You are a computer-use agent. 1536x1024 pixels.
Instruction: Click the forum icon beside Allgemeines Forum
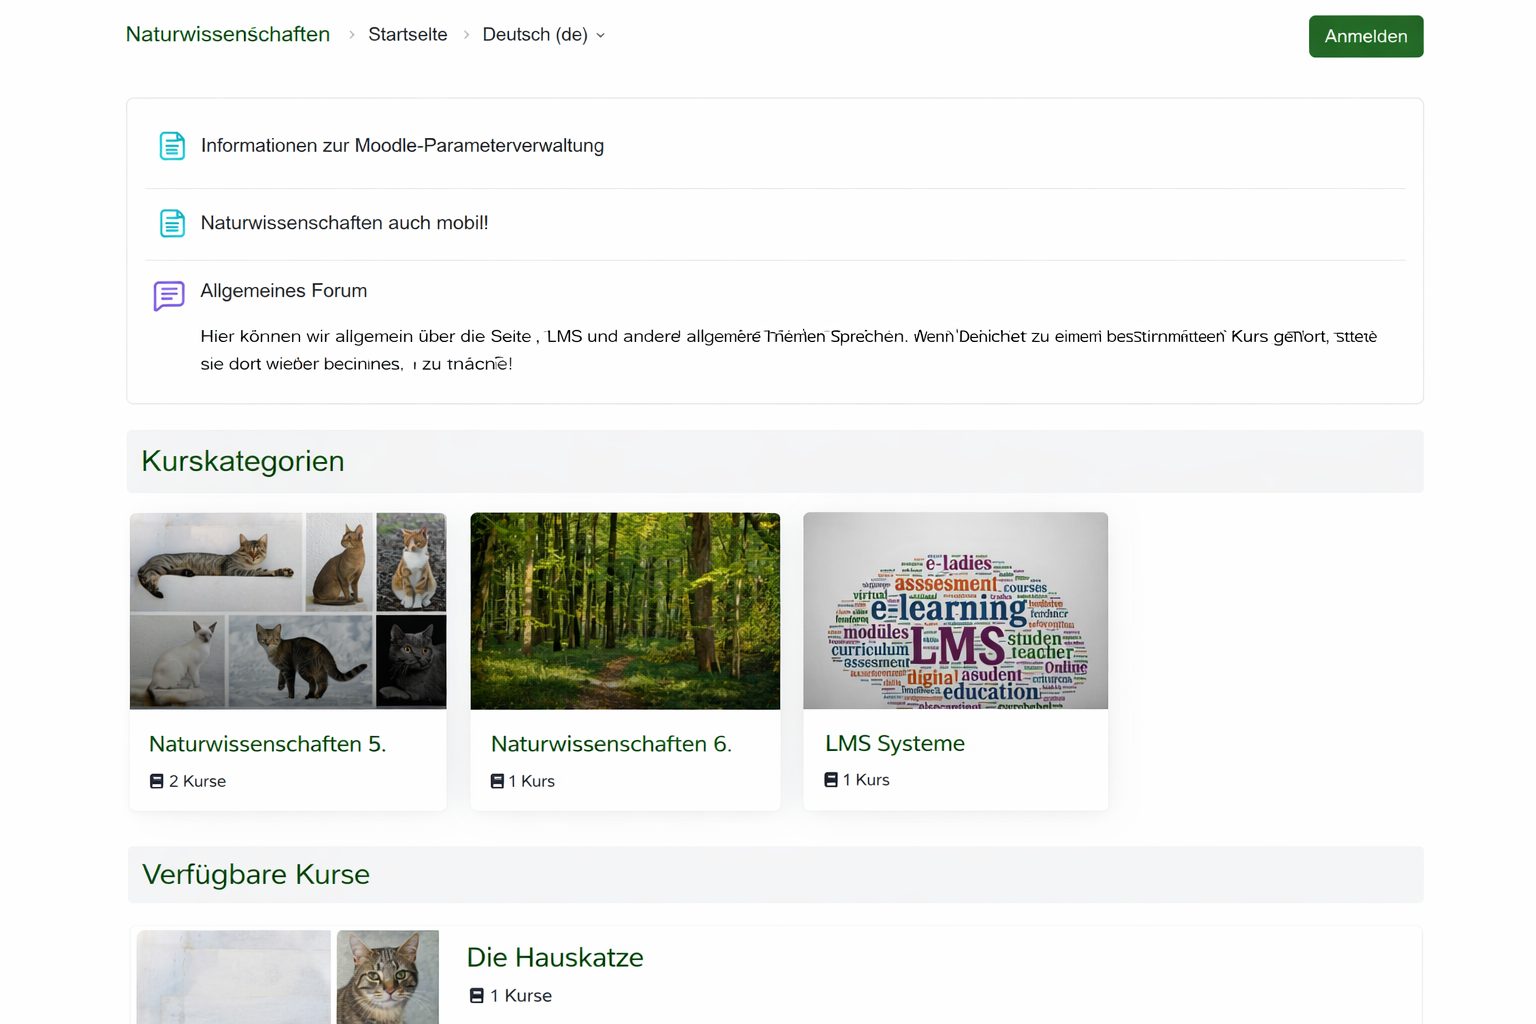(169, 295)
